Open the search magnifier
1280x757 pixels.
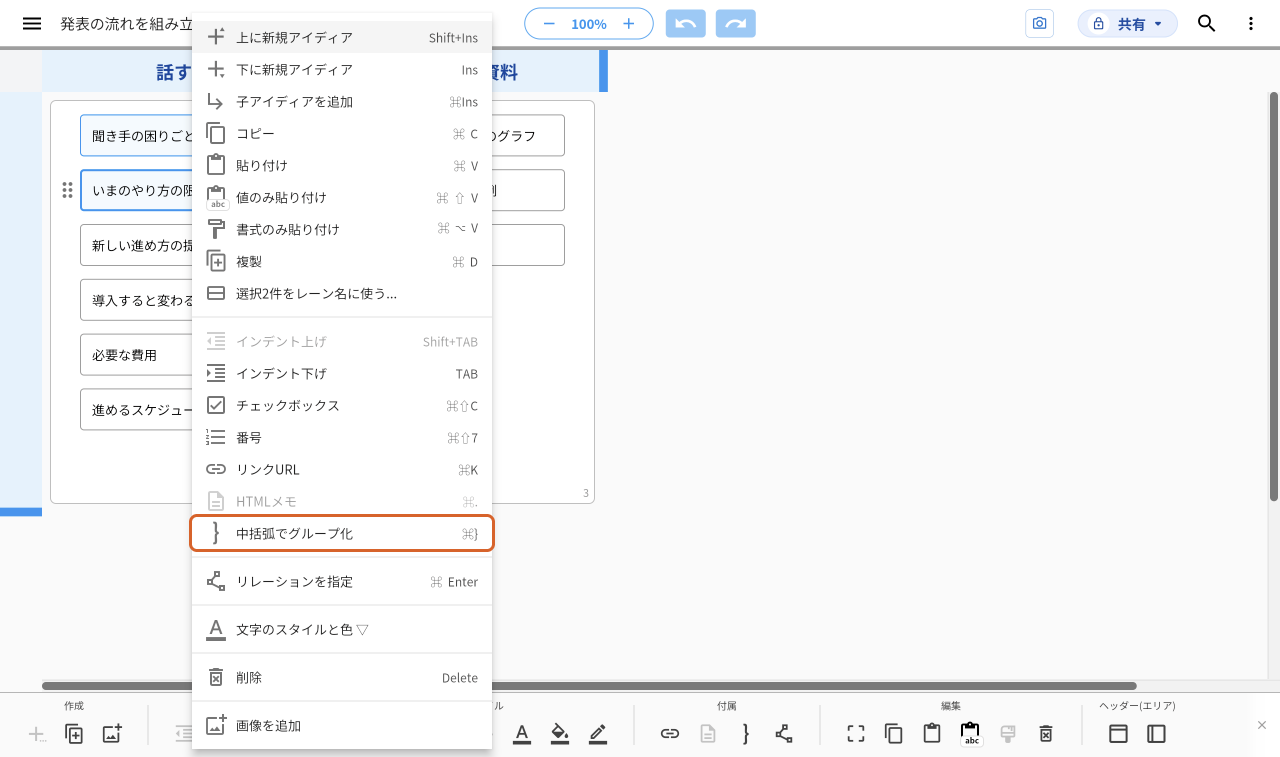tap(1207, 23)
